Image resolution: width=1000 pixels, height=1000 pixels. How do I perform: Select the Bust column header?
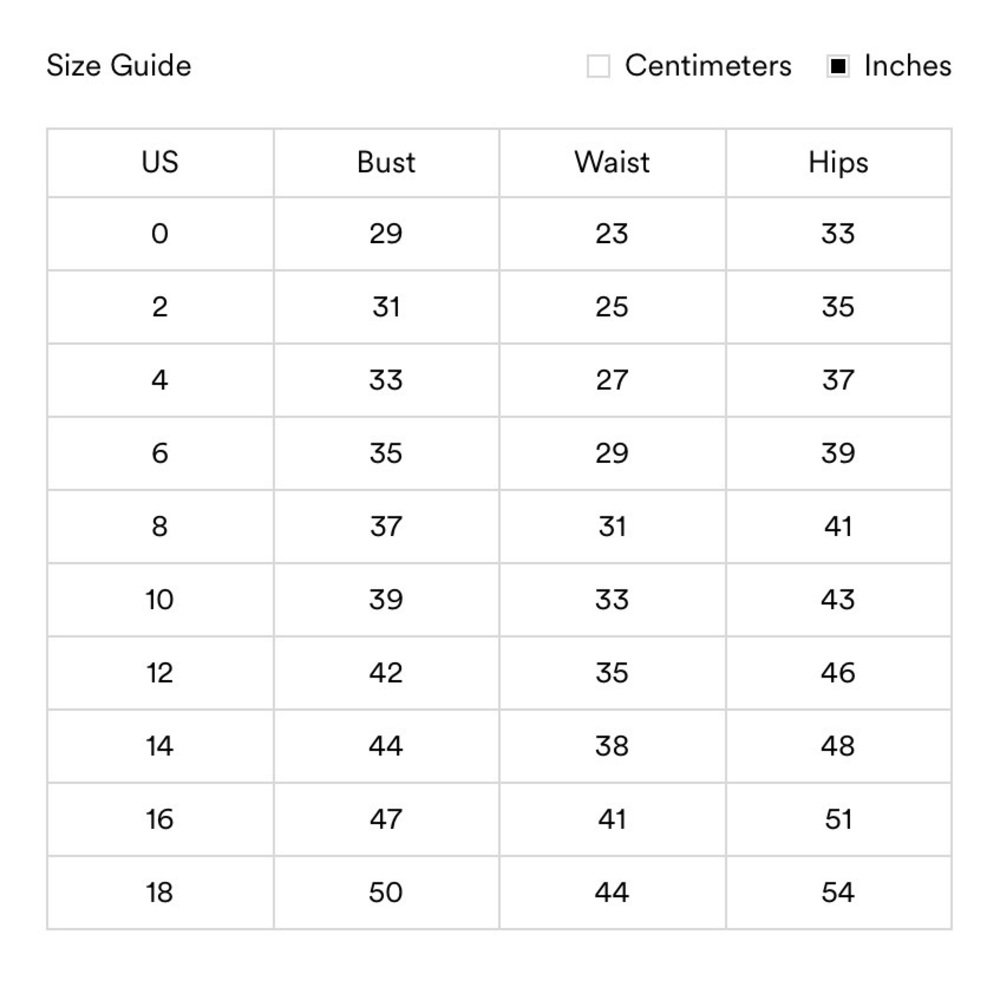386,163
